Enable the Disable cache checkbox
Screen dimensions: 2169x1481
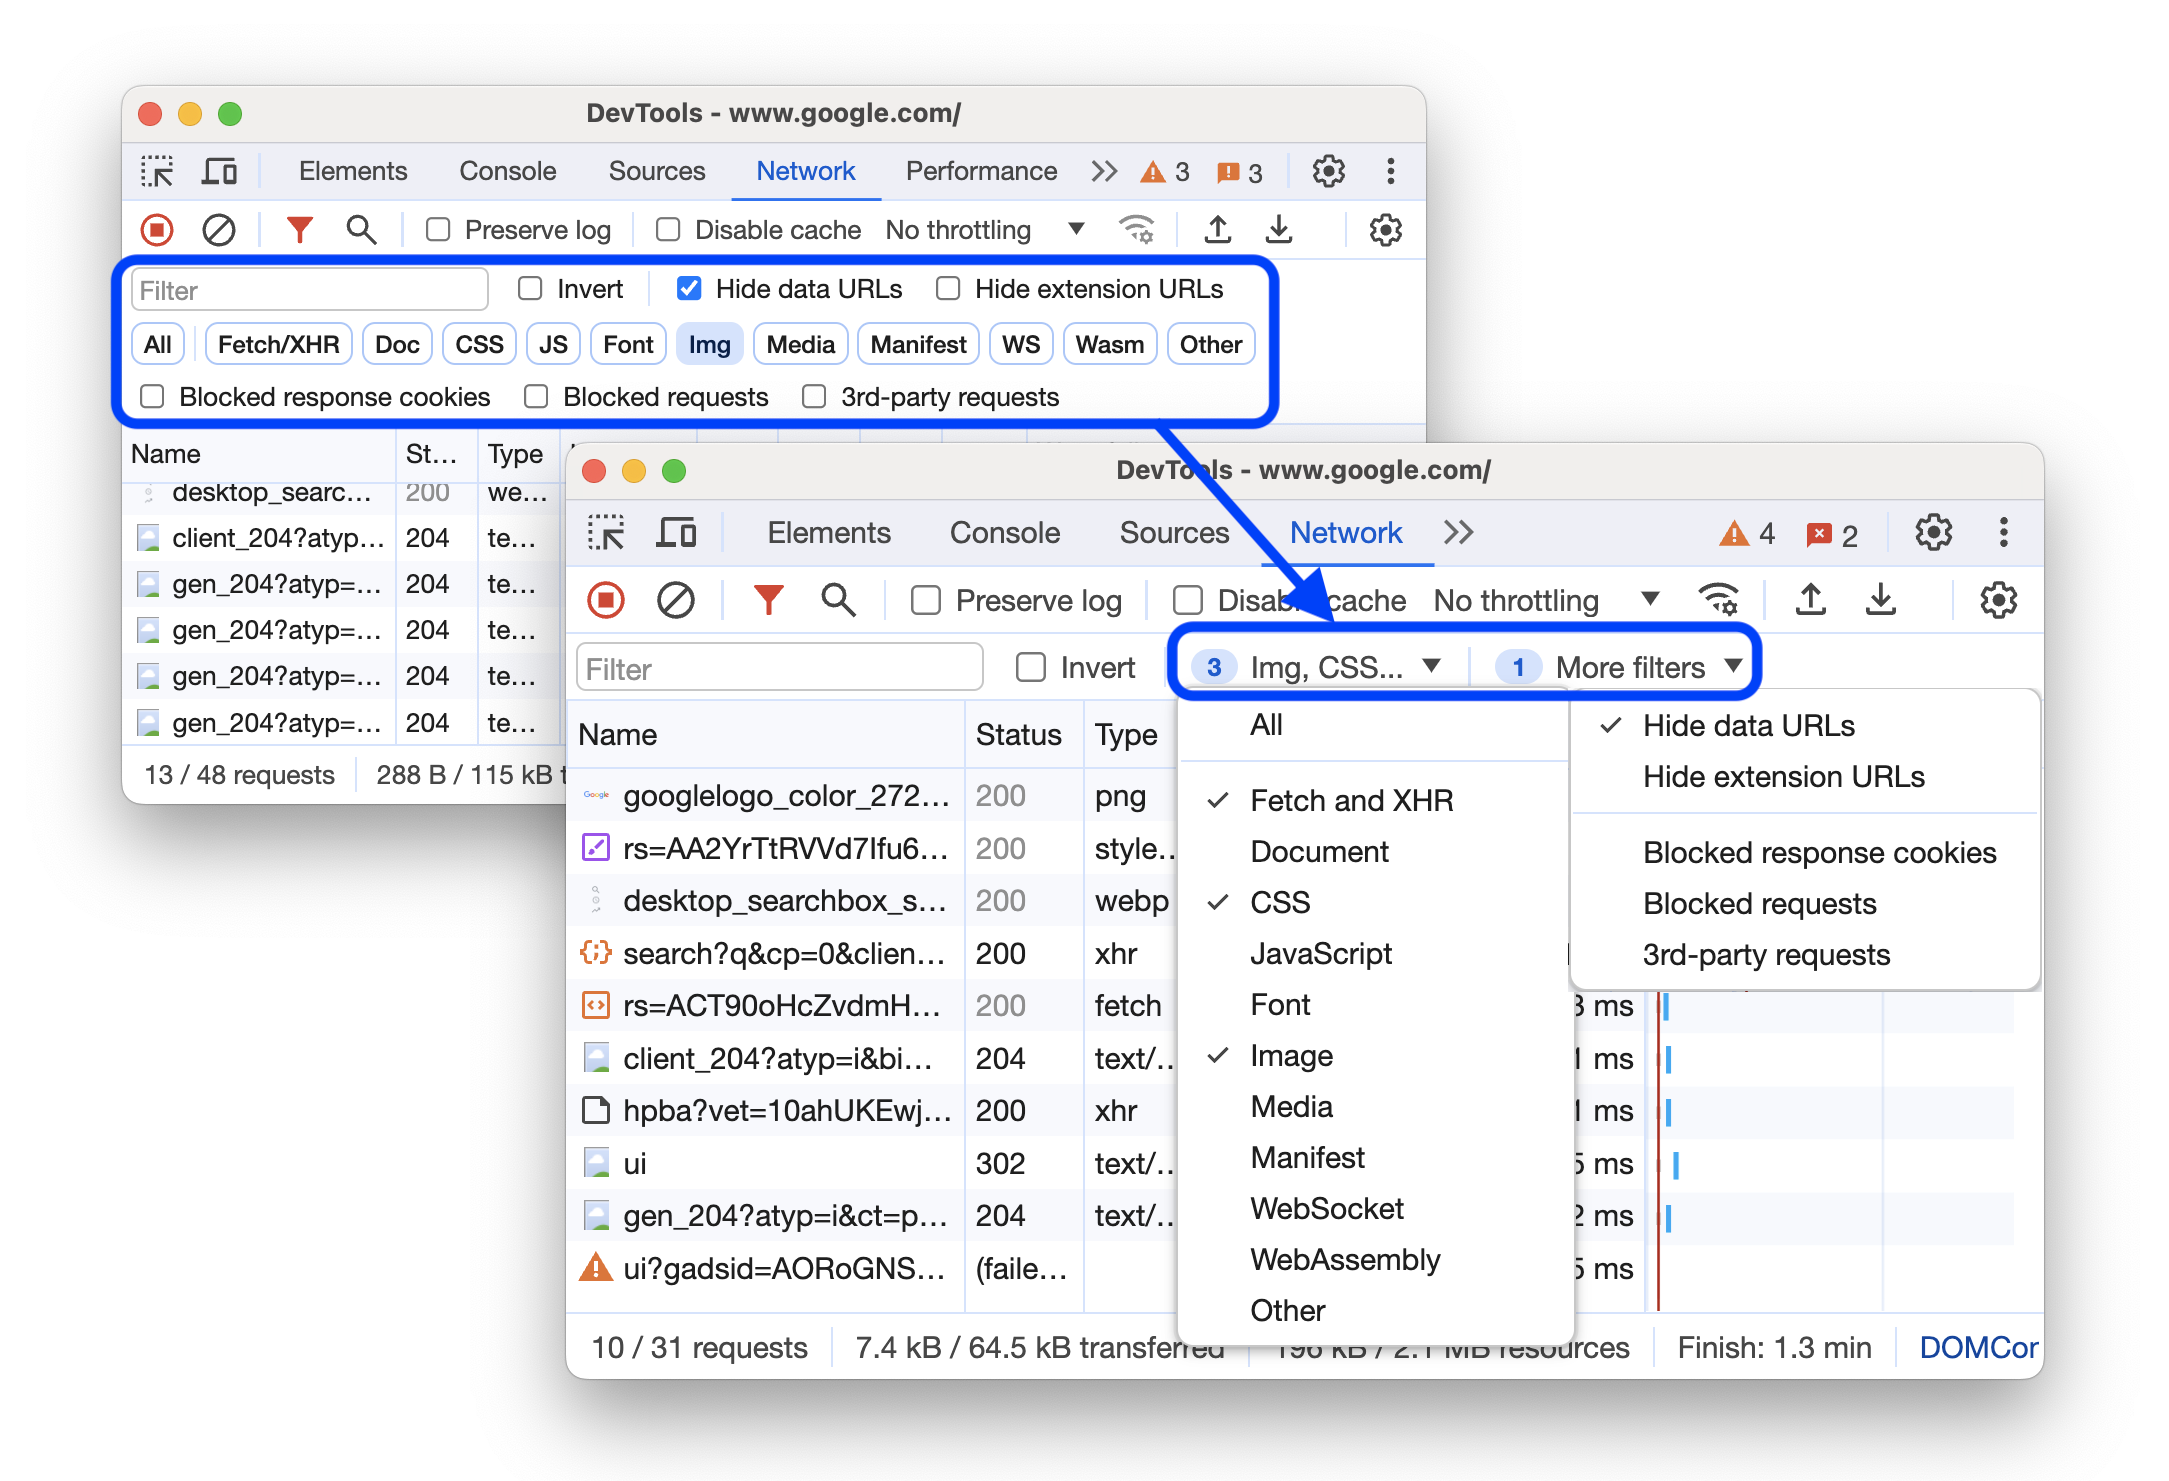click(x=1183, y=600)
